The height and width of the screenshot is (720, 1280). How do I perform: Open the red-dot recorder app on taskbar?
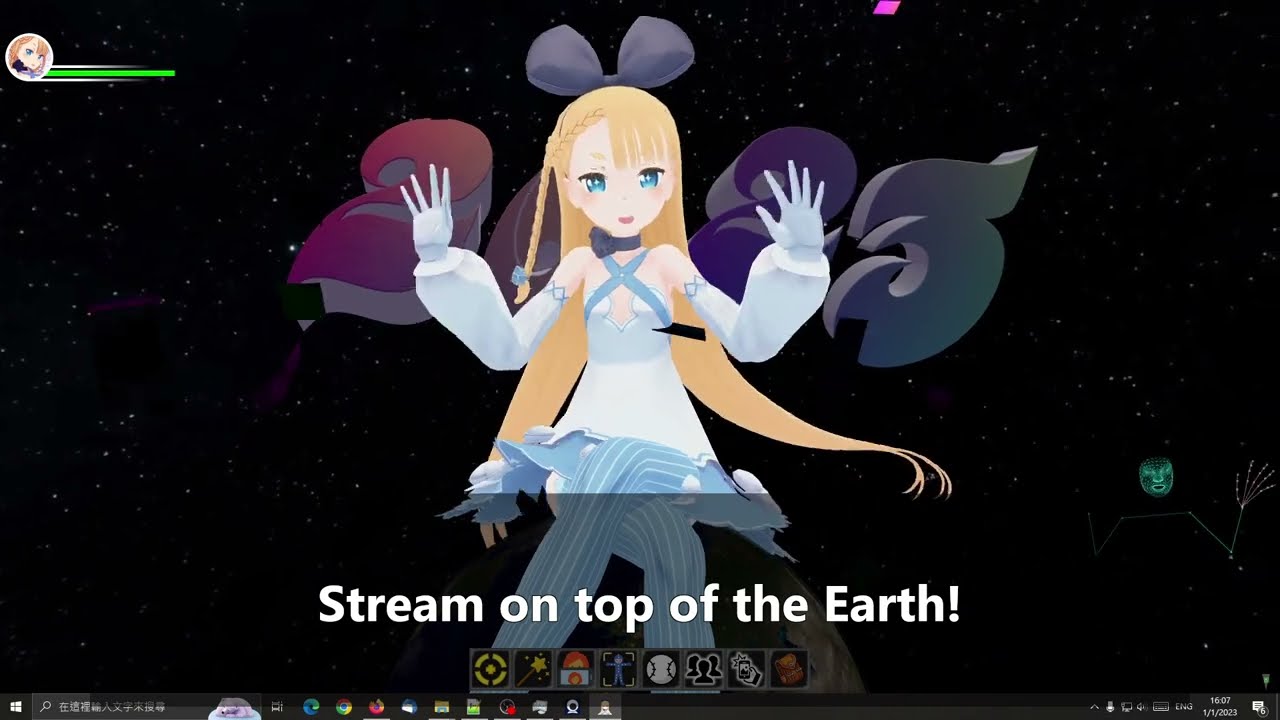click(507, 707)
